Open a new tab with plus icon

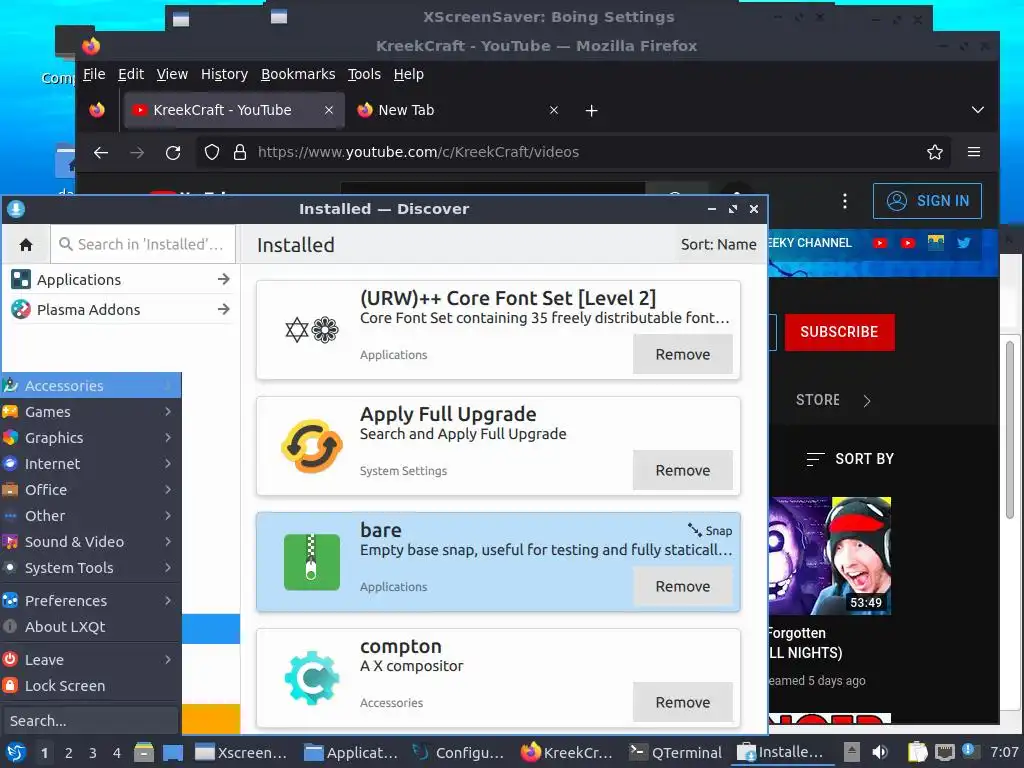tap(591, 110)
